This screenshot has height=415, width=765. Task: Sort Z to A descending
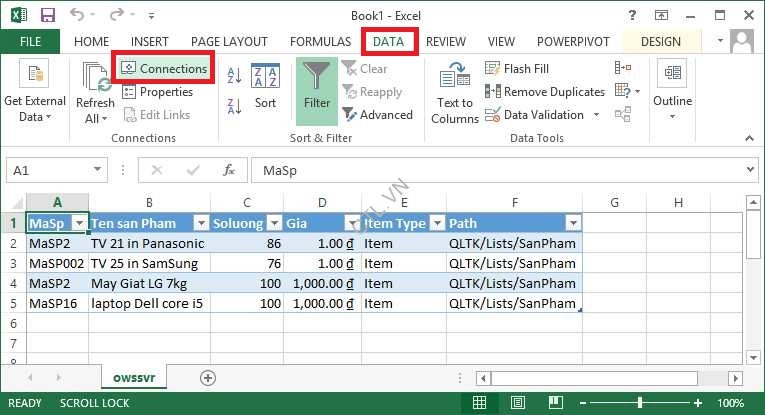coord(234,105)
